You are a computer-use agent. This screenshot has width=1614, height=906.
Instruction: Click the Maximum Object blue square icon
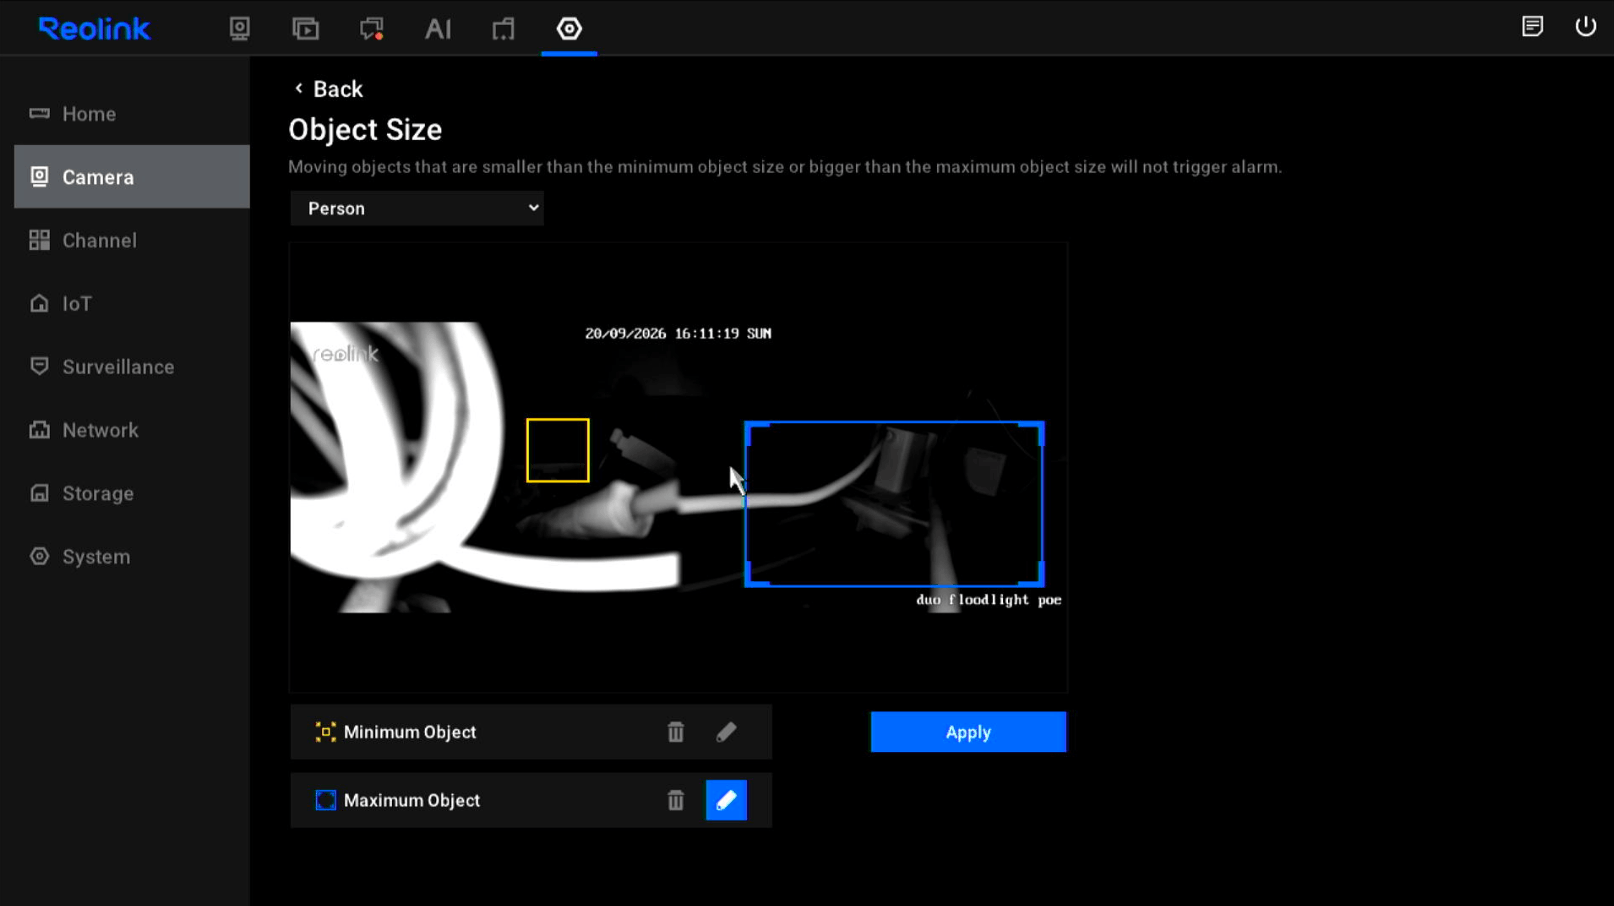[325, 800]
